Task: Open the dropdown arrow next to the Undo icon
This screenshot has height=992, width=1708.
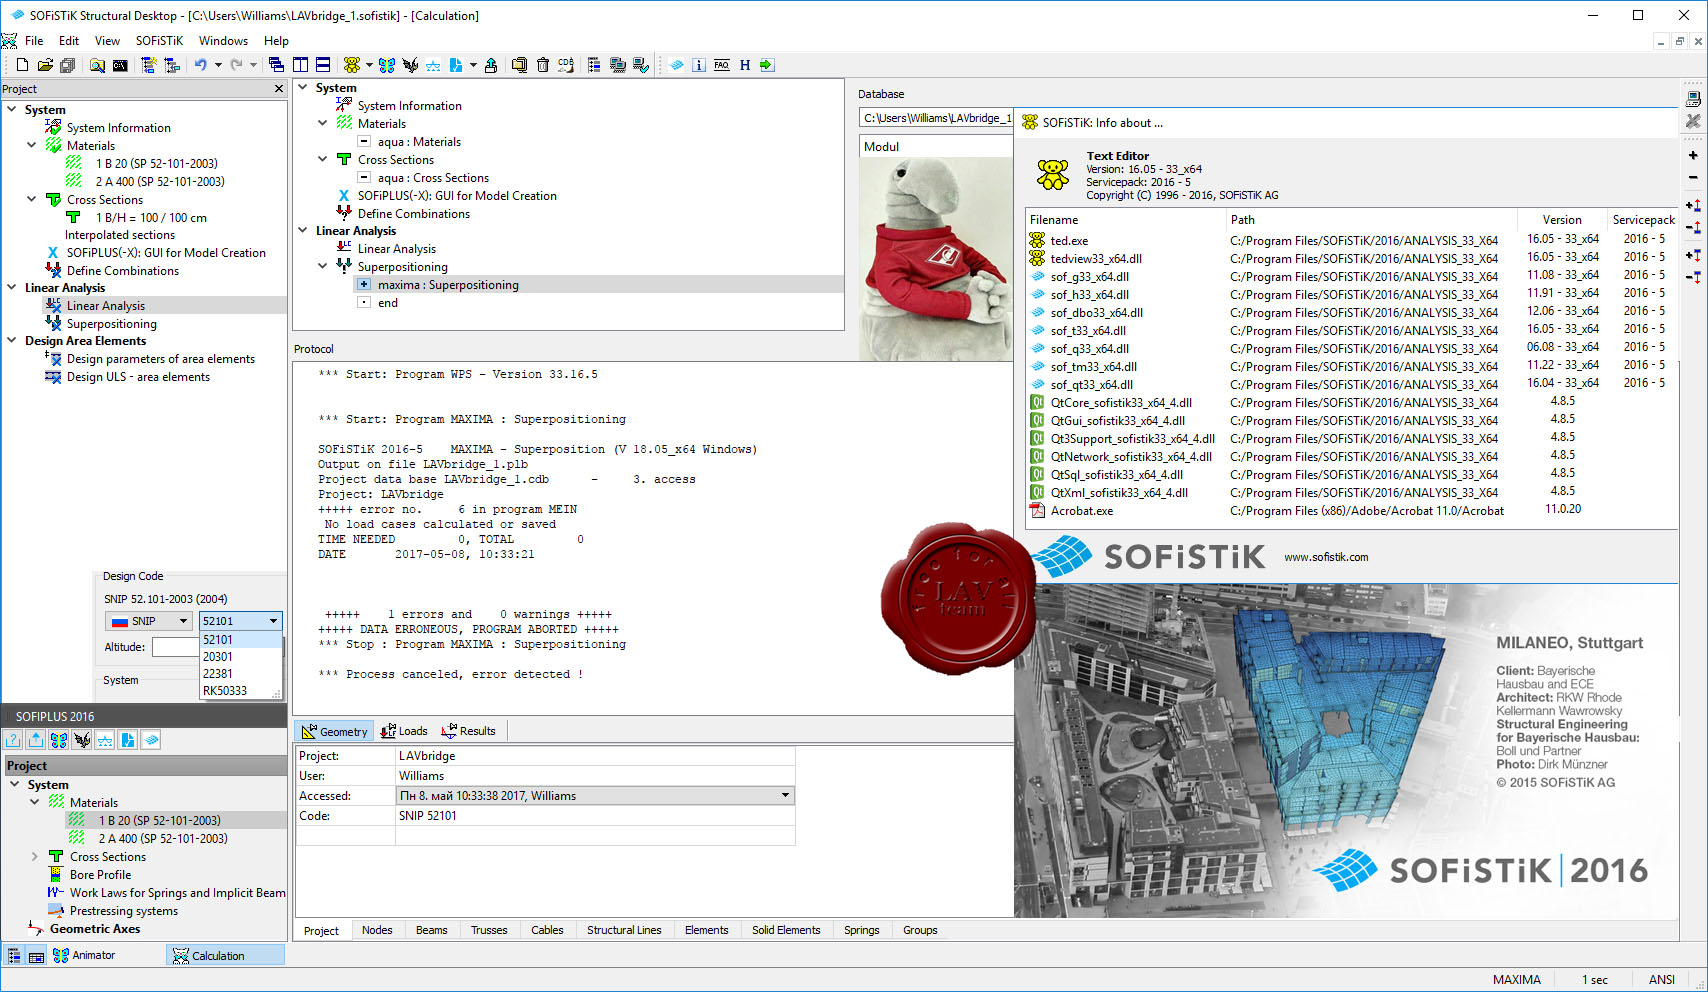Action: coord(218,65)
